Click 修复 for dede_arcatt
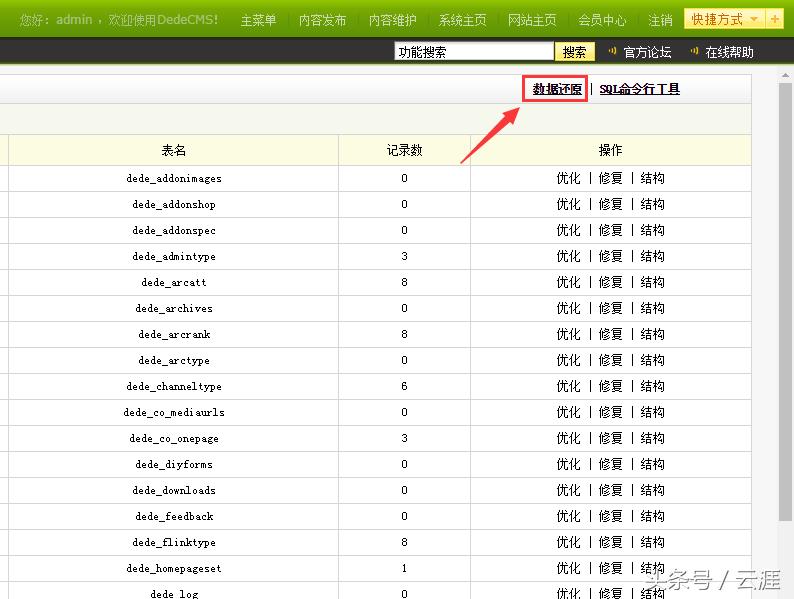 tap(610, 282)
